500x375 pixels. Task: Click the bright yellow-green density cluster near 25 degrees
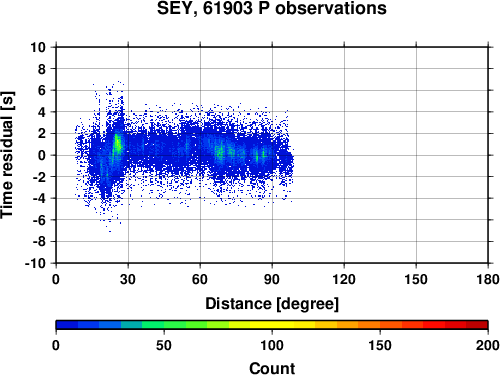pos(117,144)
